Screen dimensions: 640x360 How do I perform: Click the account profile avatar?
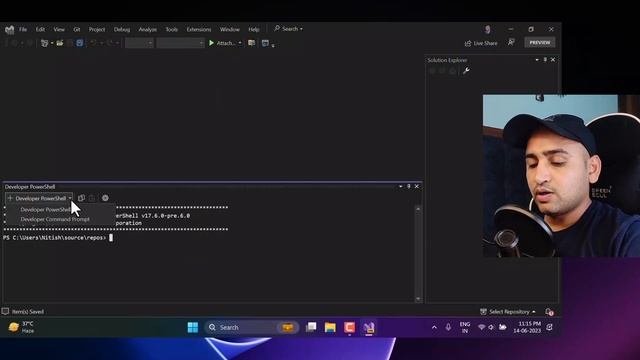(487, 29)
